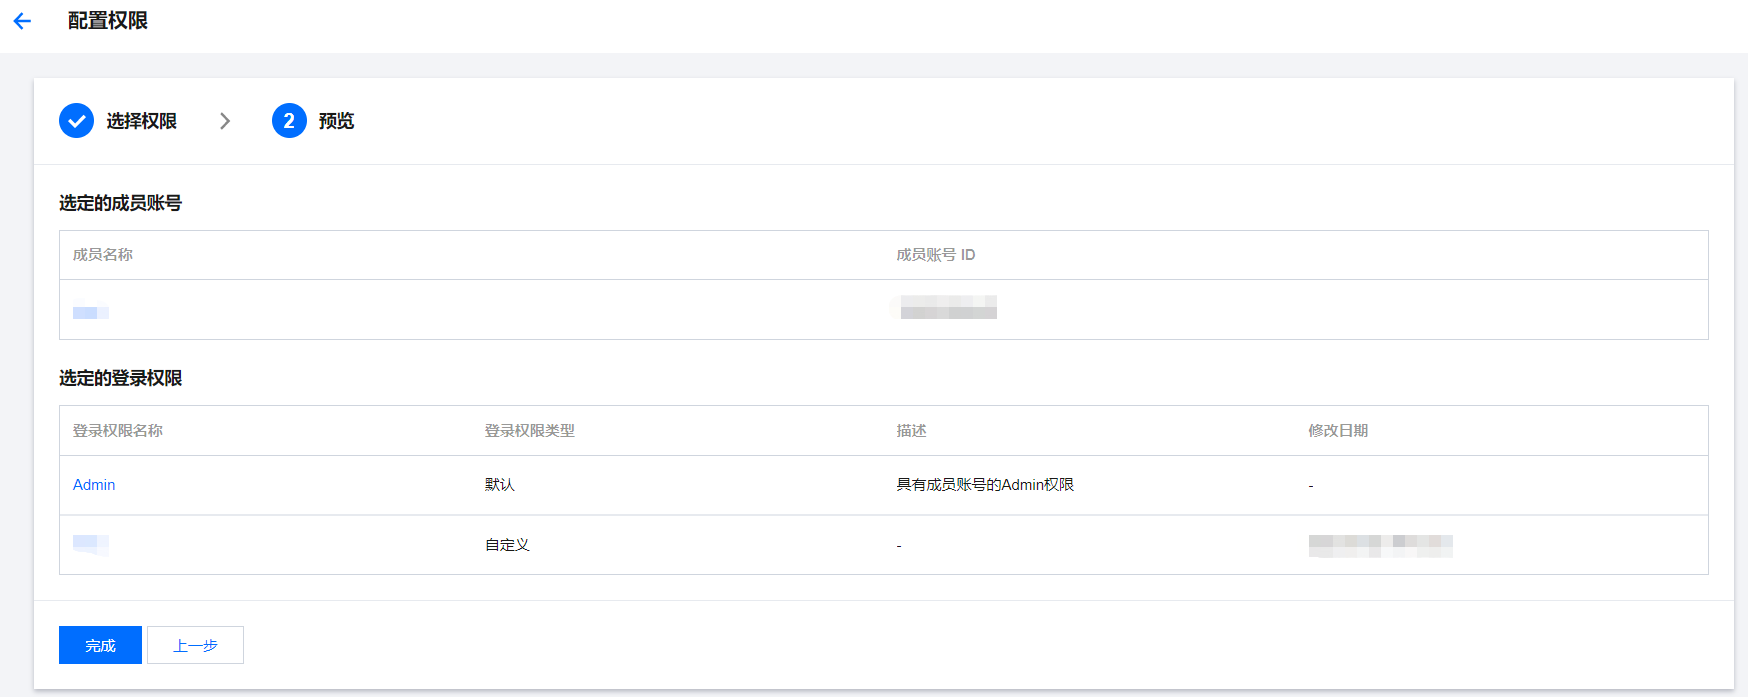The width and height of the screenshot is (1748, 697).
Task: Select the 选择权限 step label
Action: point(141,121)
